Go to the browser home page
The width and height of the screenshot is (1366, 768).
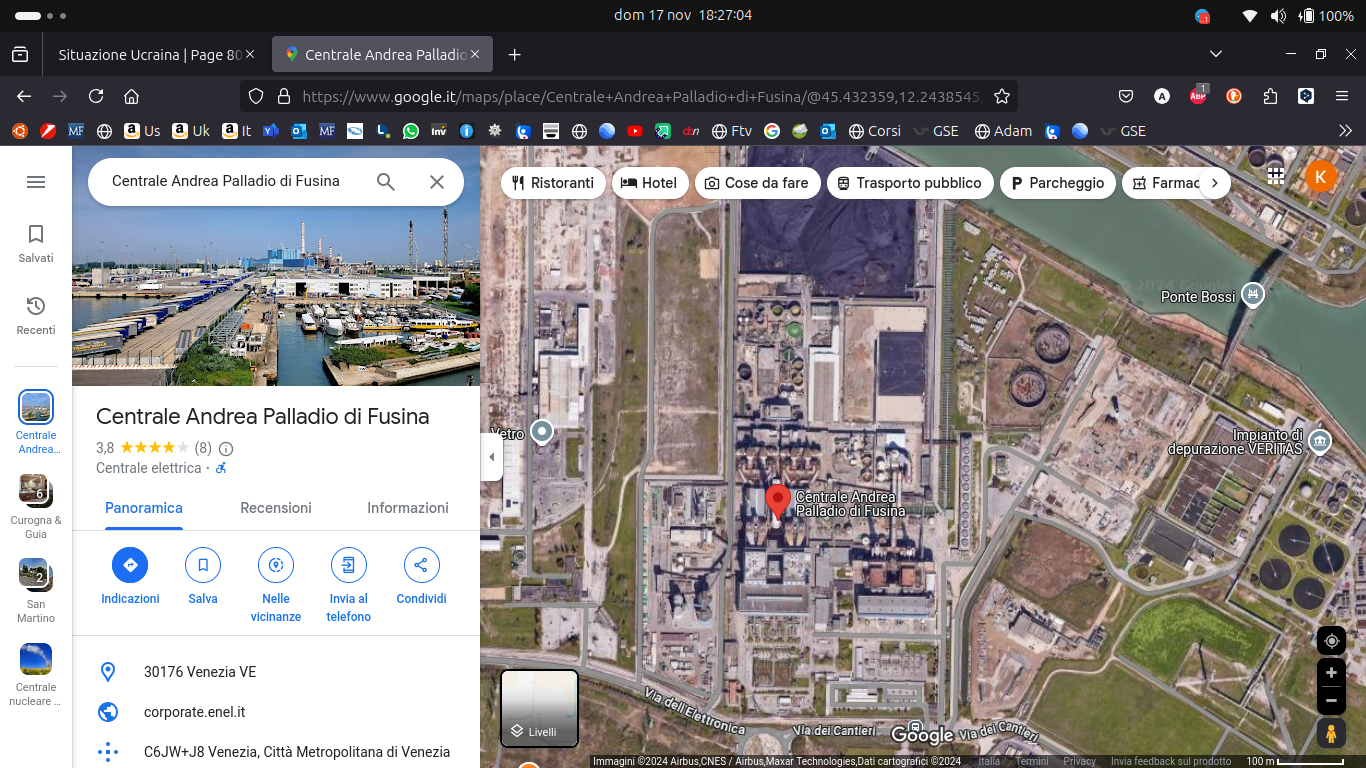pos(131,96)
